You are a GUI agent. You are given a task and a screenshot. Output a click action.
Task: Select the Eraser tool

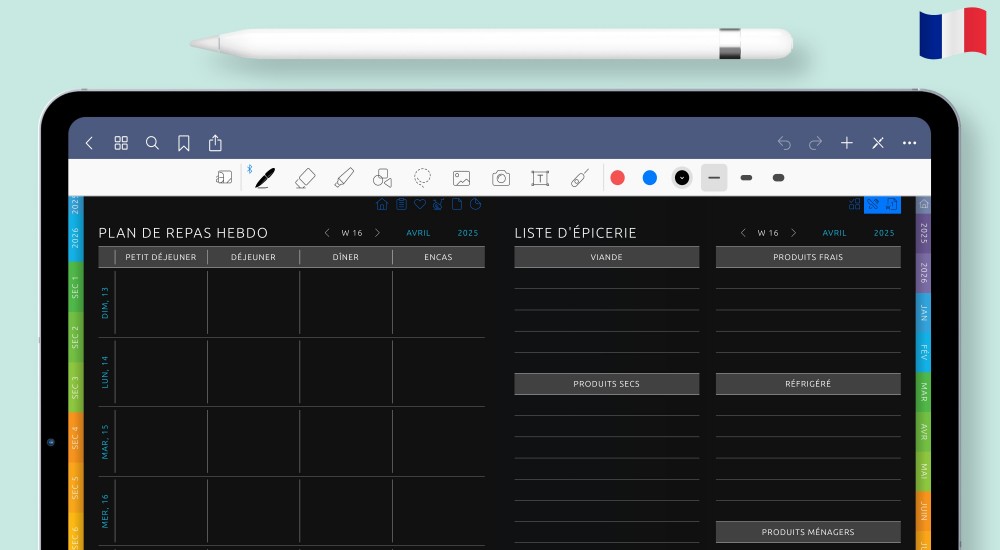(305, 178)
